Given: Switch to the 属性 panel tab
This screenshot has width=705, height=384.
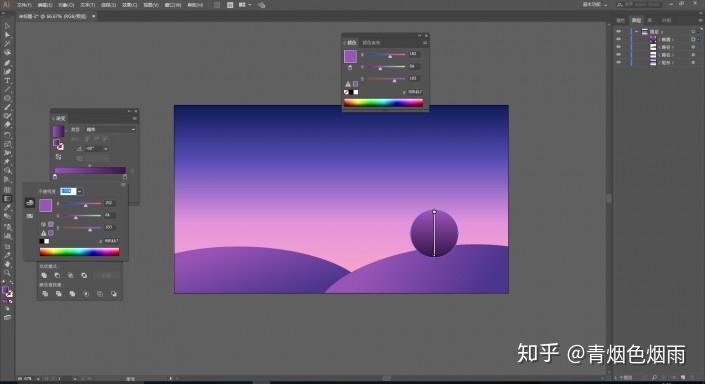Looking at the screenshot, I should tap(620, 20).
